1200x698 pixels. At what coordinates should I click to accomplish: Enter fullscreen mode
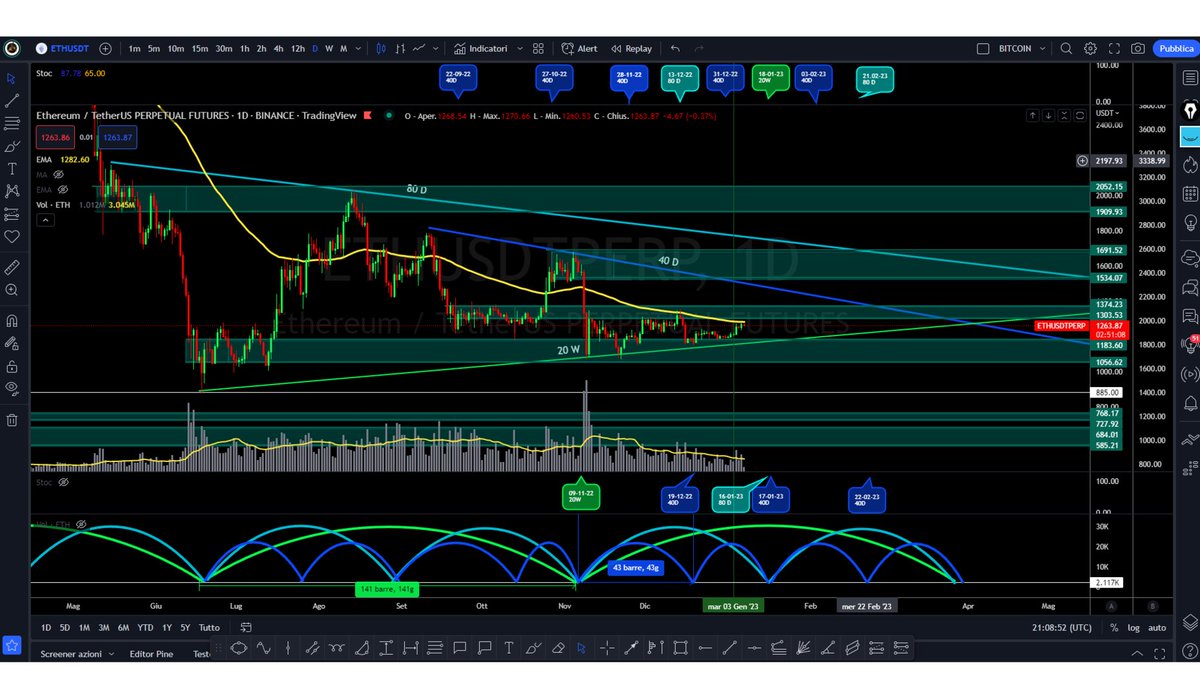pyautogui.click(x=1114, y=48)
